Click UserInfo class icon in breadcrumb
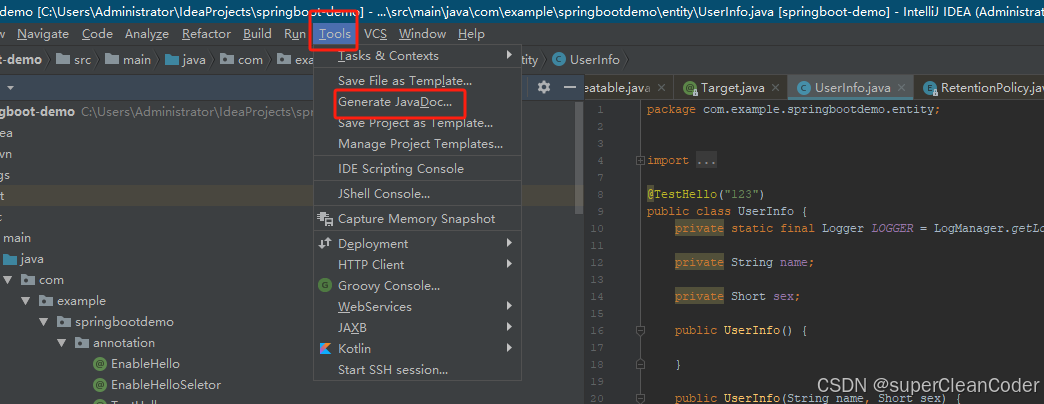The height and width of the screenshot is (404, 1044). [558, 60]
